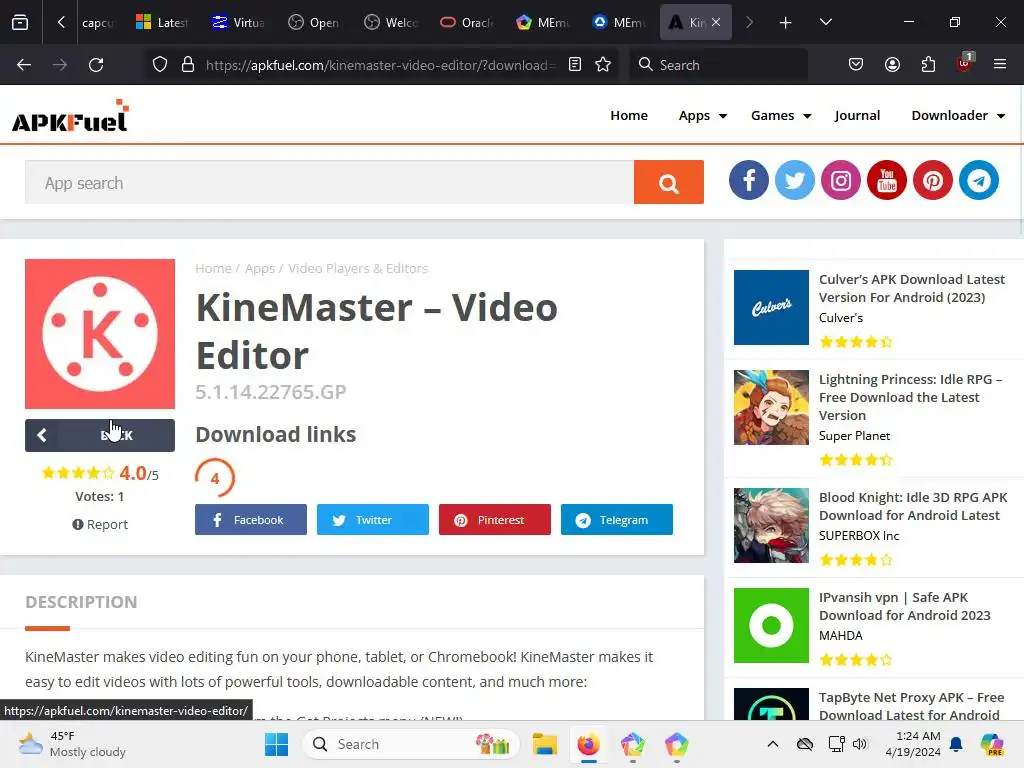Open IPvansih vpn Safe APK link
The height and width of the screenshot is (768, 1024).
(904, 606)
